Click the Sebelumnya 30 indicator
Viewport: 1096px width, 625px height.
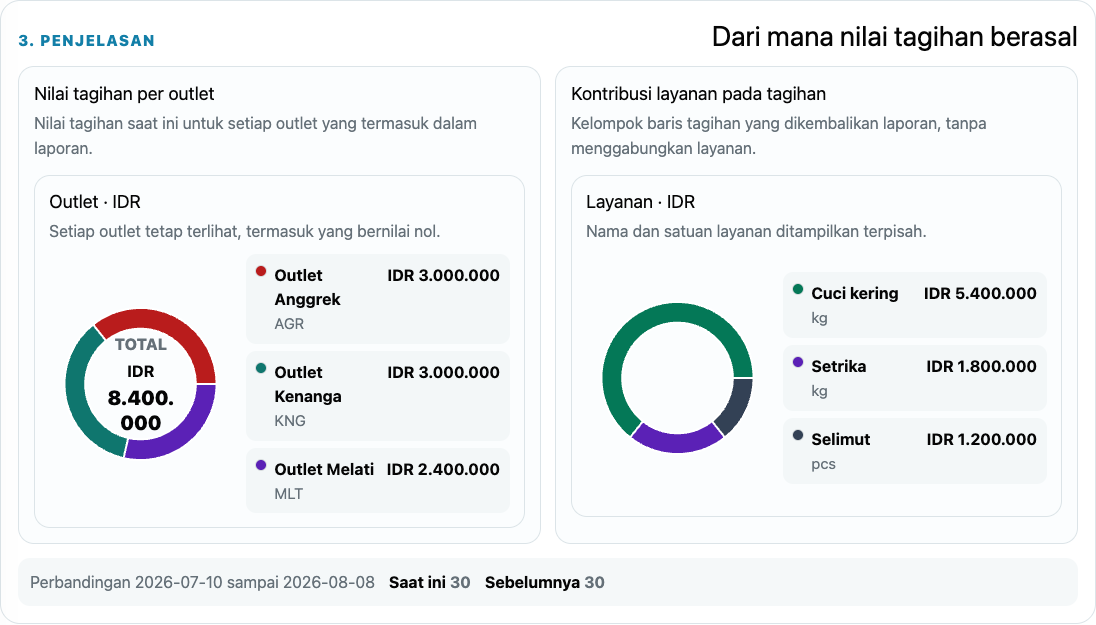545,582
